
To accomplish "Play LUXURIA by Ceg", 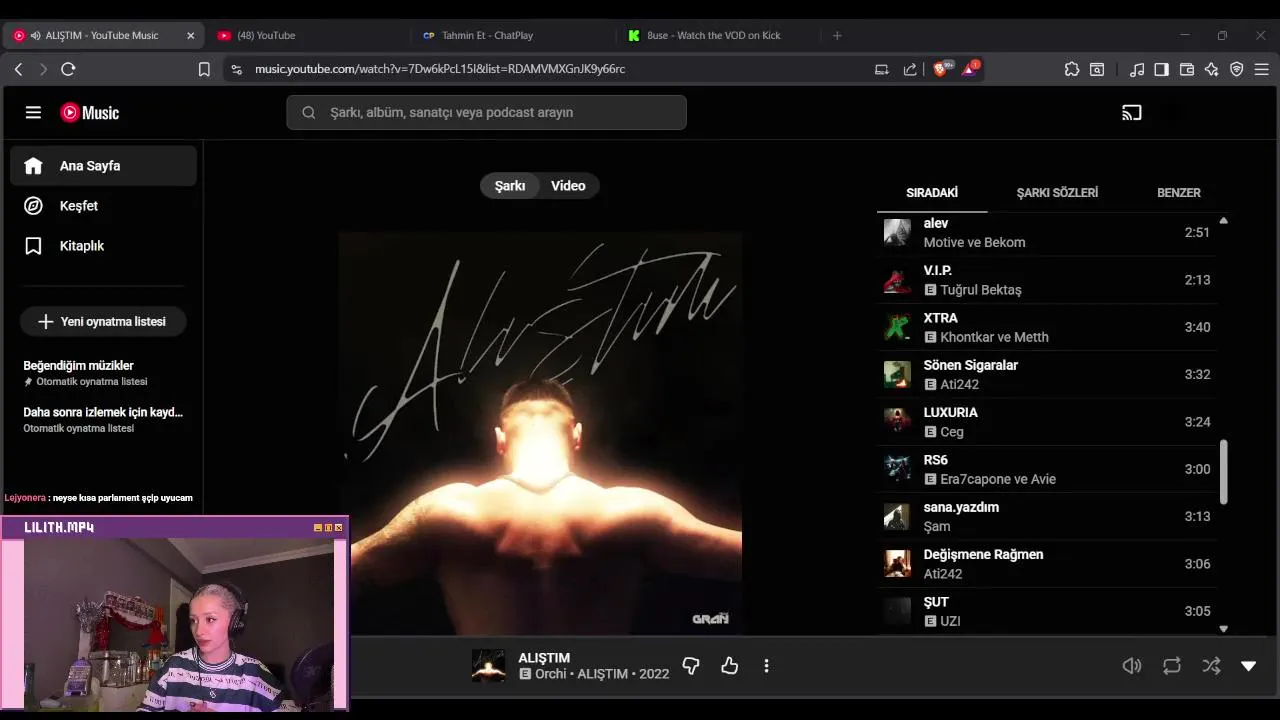I will 1047,422.
